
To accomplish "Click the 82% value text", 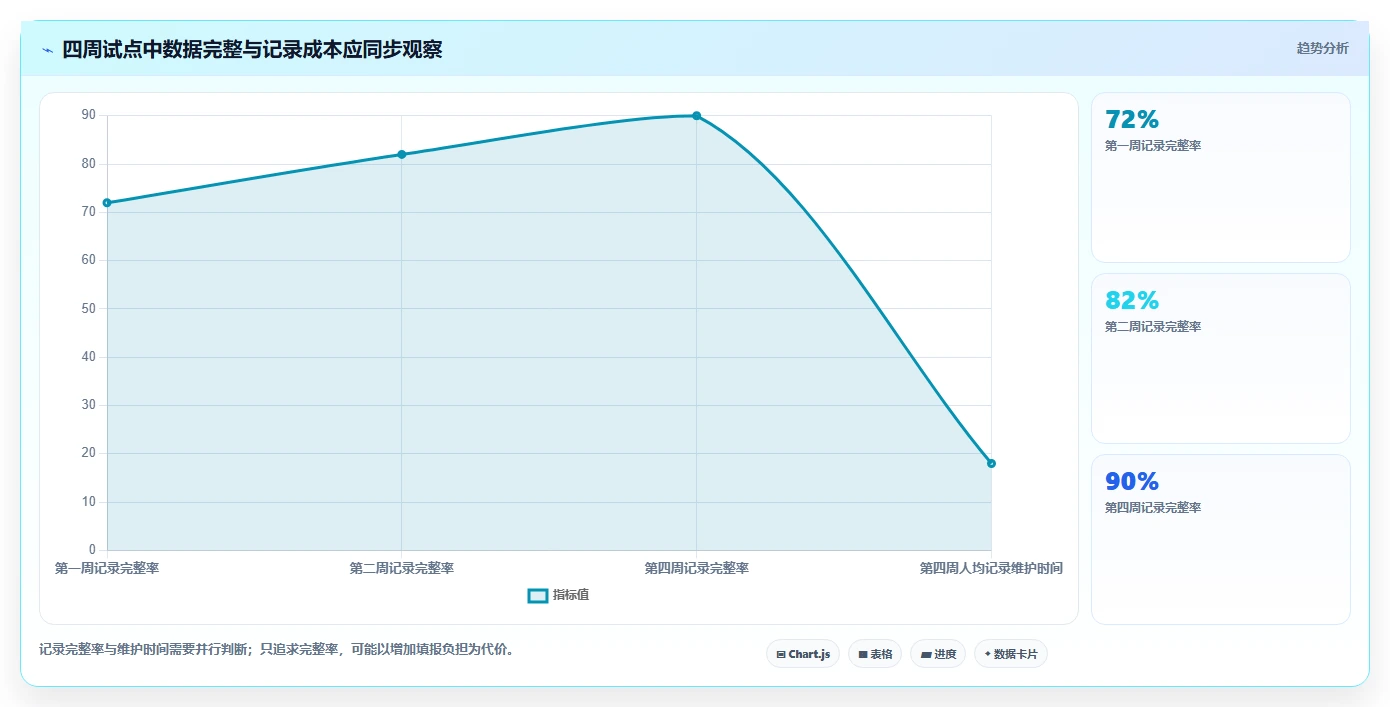I will pos(1132,300).
